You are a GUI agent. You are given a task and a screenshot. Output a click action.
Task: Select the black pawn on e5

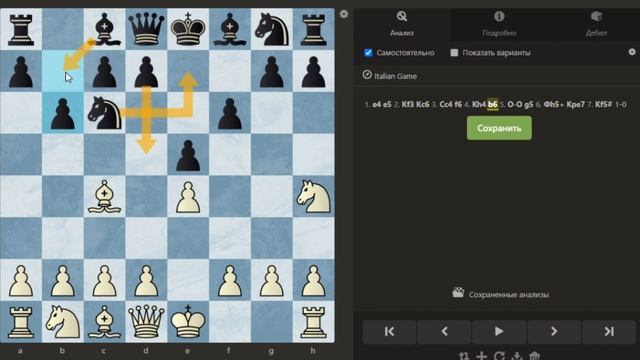pos(188,155)
